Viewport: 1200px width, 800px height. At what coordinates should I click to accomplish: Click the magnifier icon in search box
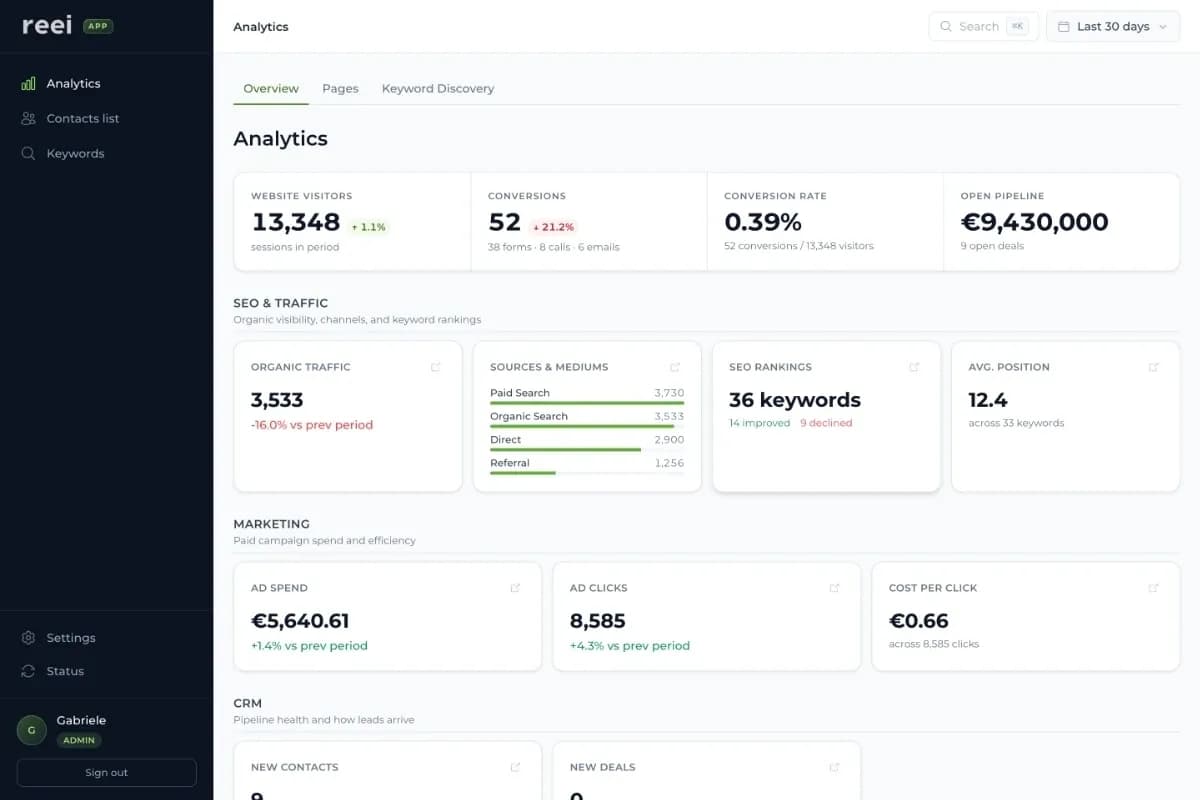tap(946, 27)
